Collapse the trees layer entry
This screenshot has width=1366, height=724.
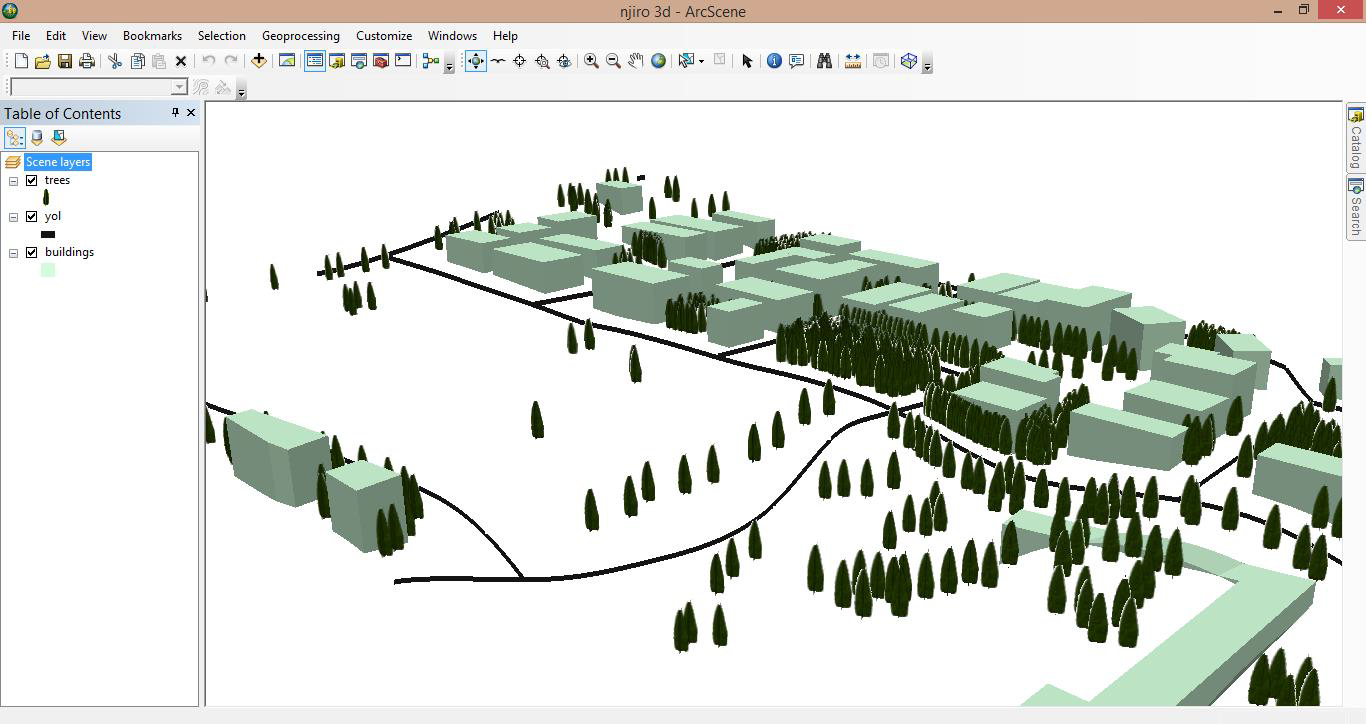point(13,180)
